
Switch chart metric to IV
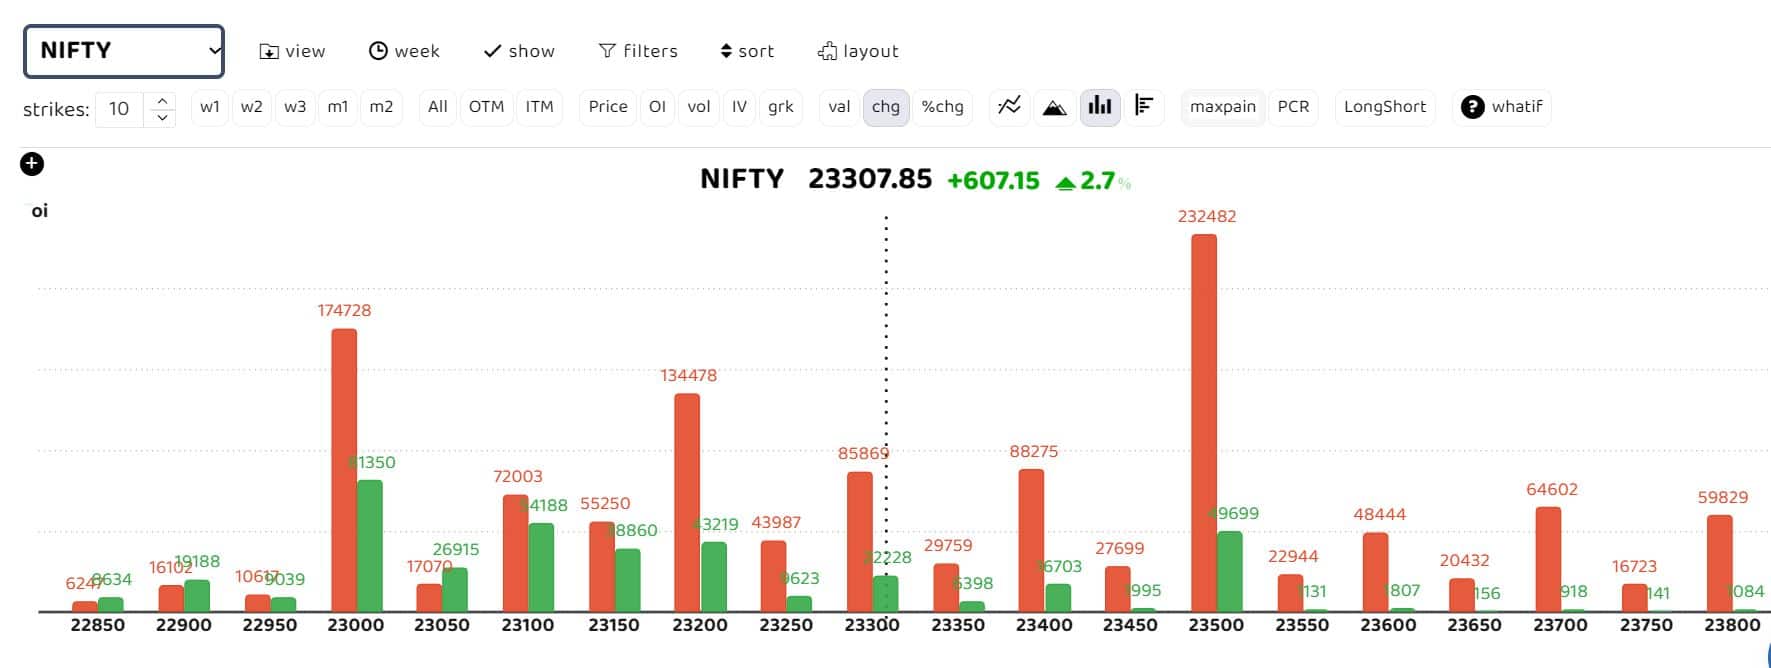point(739,107)
